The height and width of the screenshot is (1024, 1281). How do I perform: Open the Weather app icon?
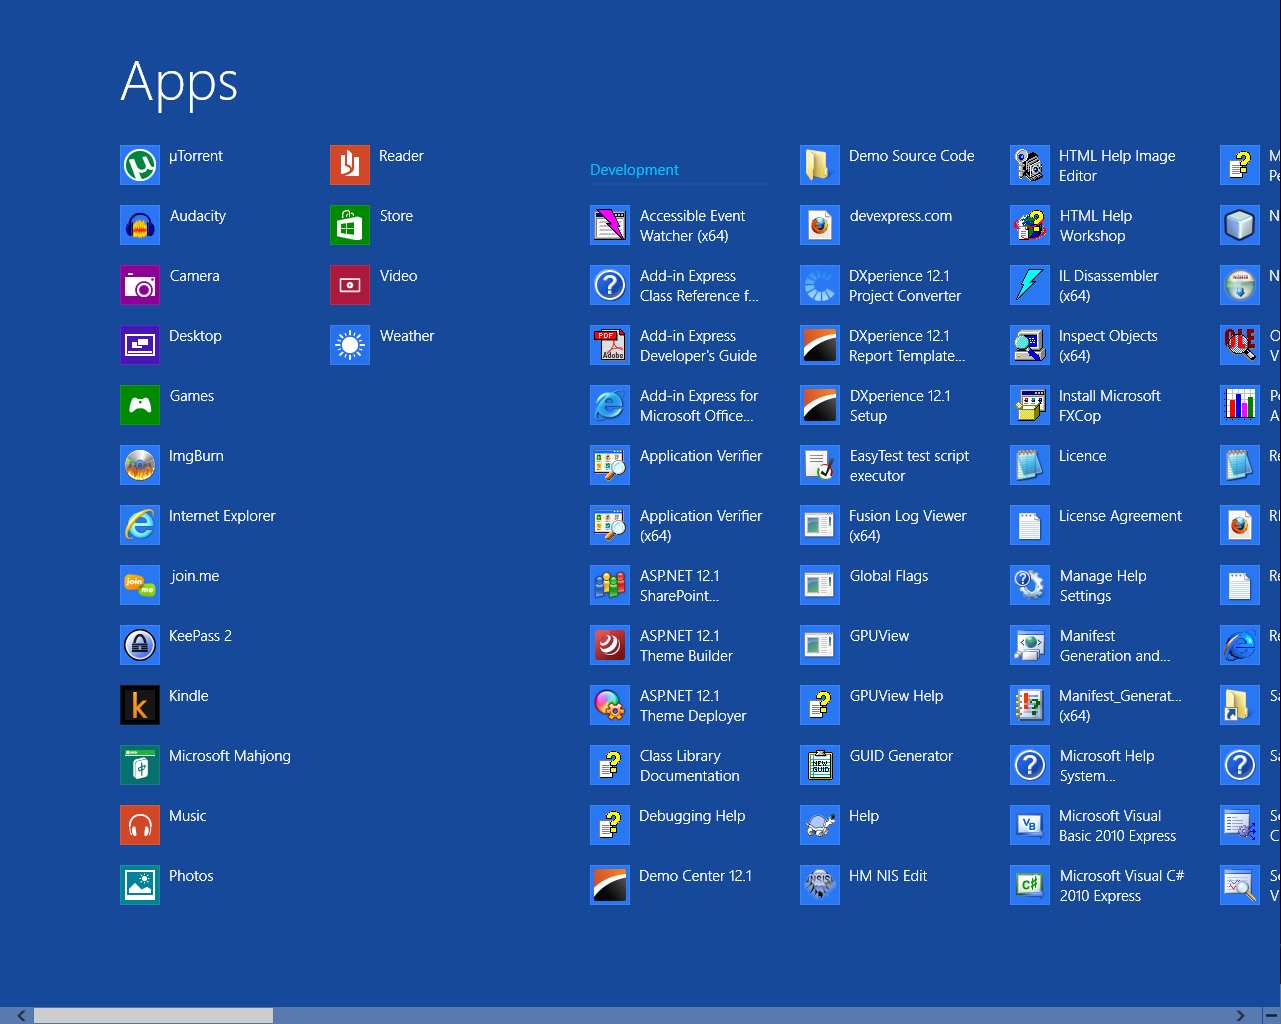point(350,345)
